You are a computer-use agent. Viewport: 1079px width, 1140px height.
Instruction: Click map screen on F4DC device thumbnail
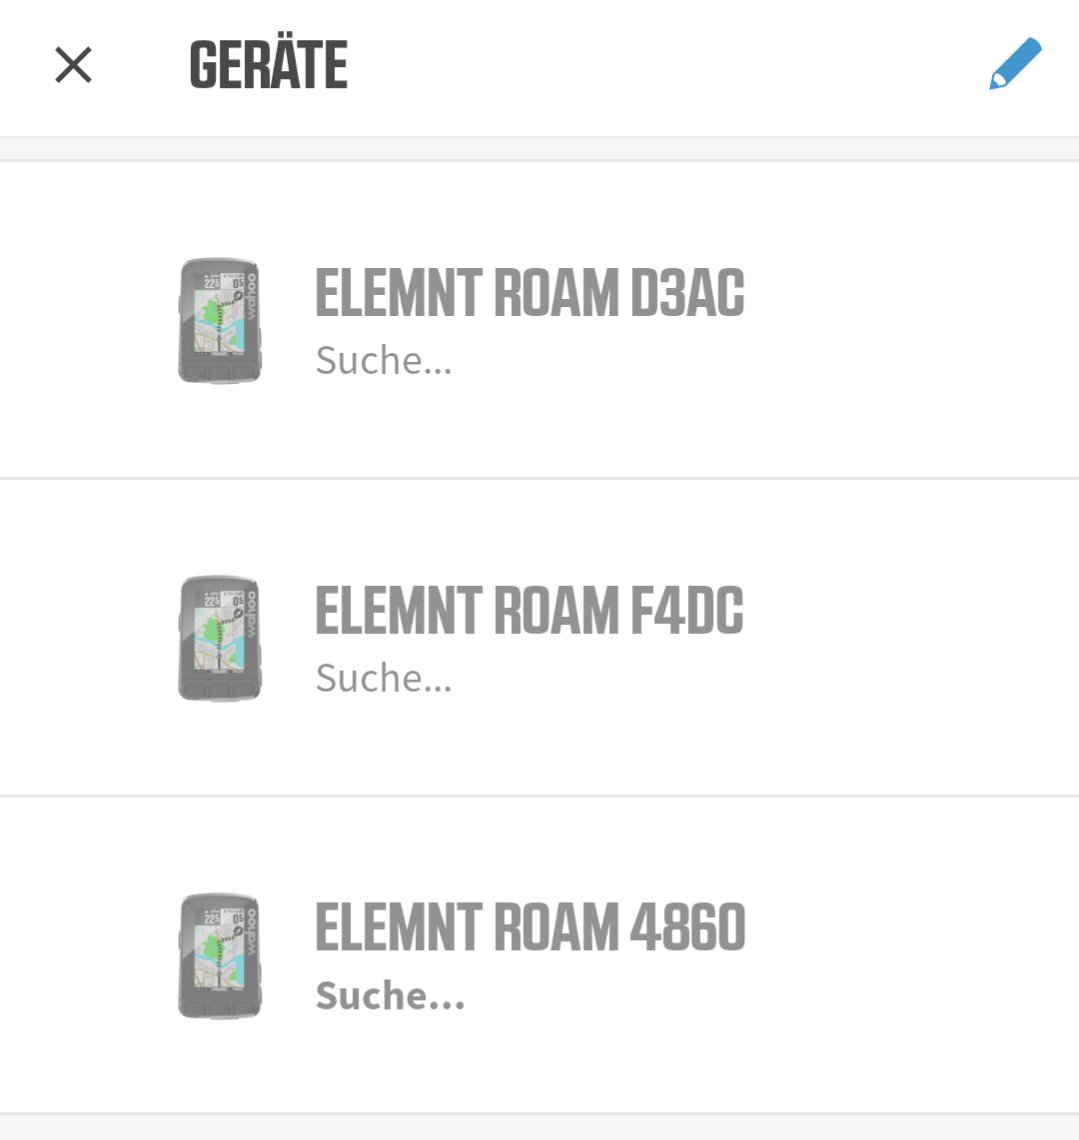pos(219,636)
